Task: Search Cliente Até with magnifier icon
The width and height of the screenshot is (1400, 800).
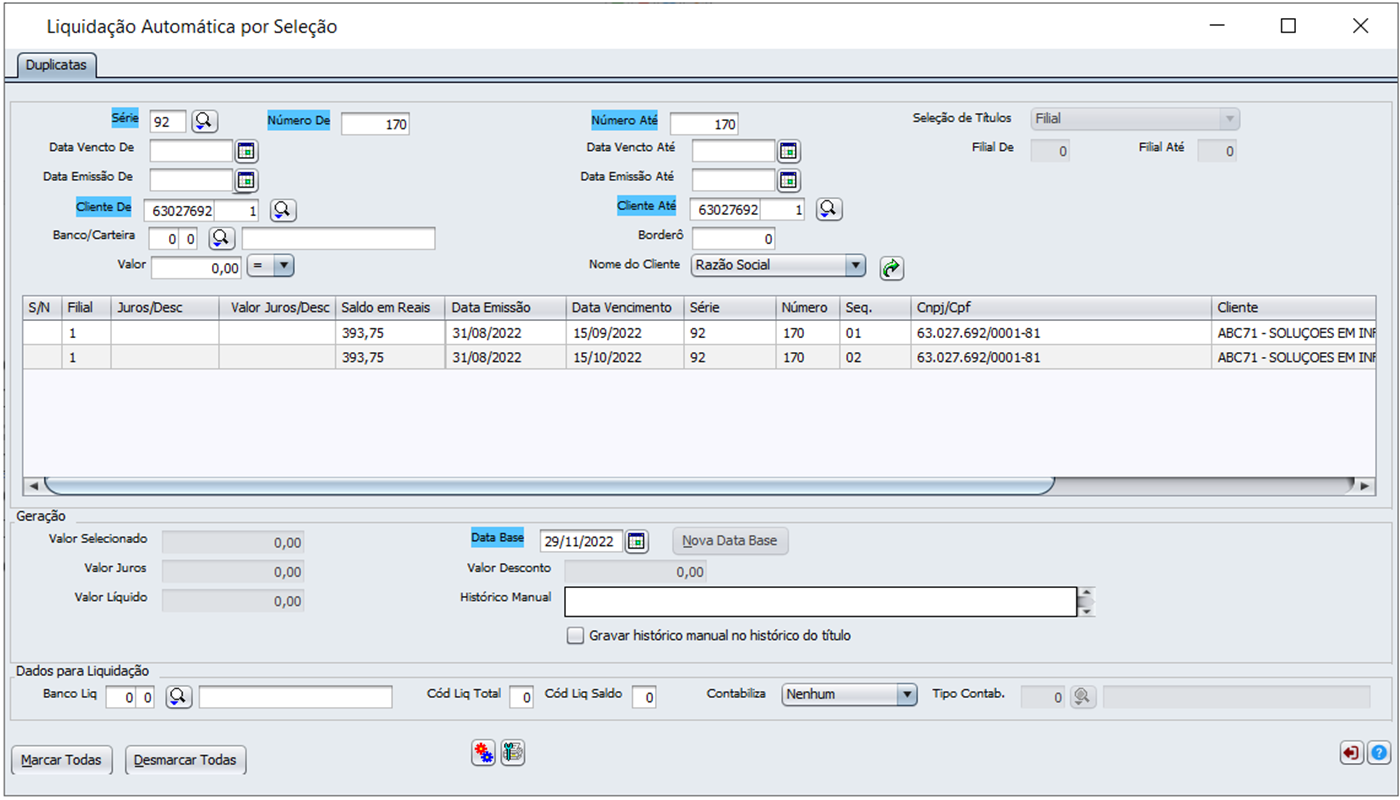Action: 829,209
